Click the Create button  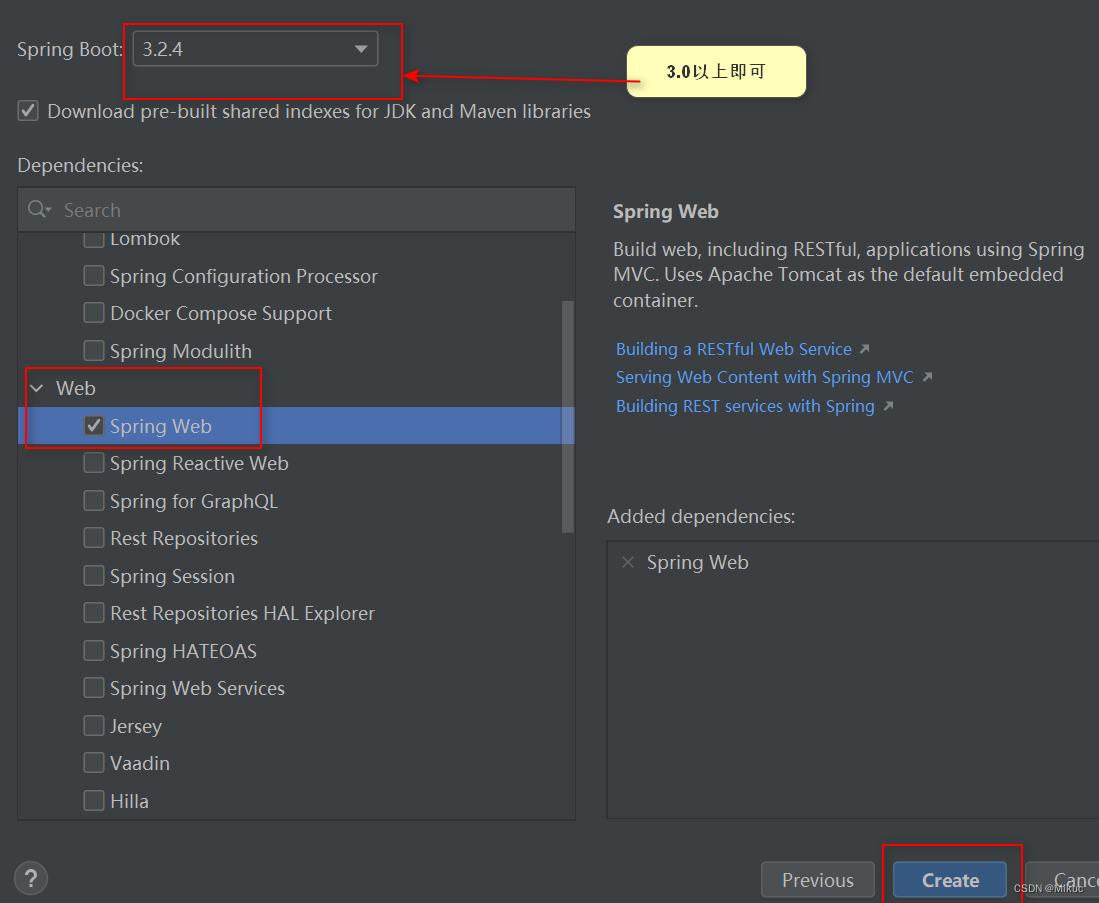pos(948,879)
